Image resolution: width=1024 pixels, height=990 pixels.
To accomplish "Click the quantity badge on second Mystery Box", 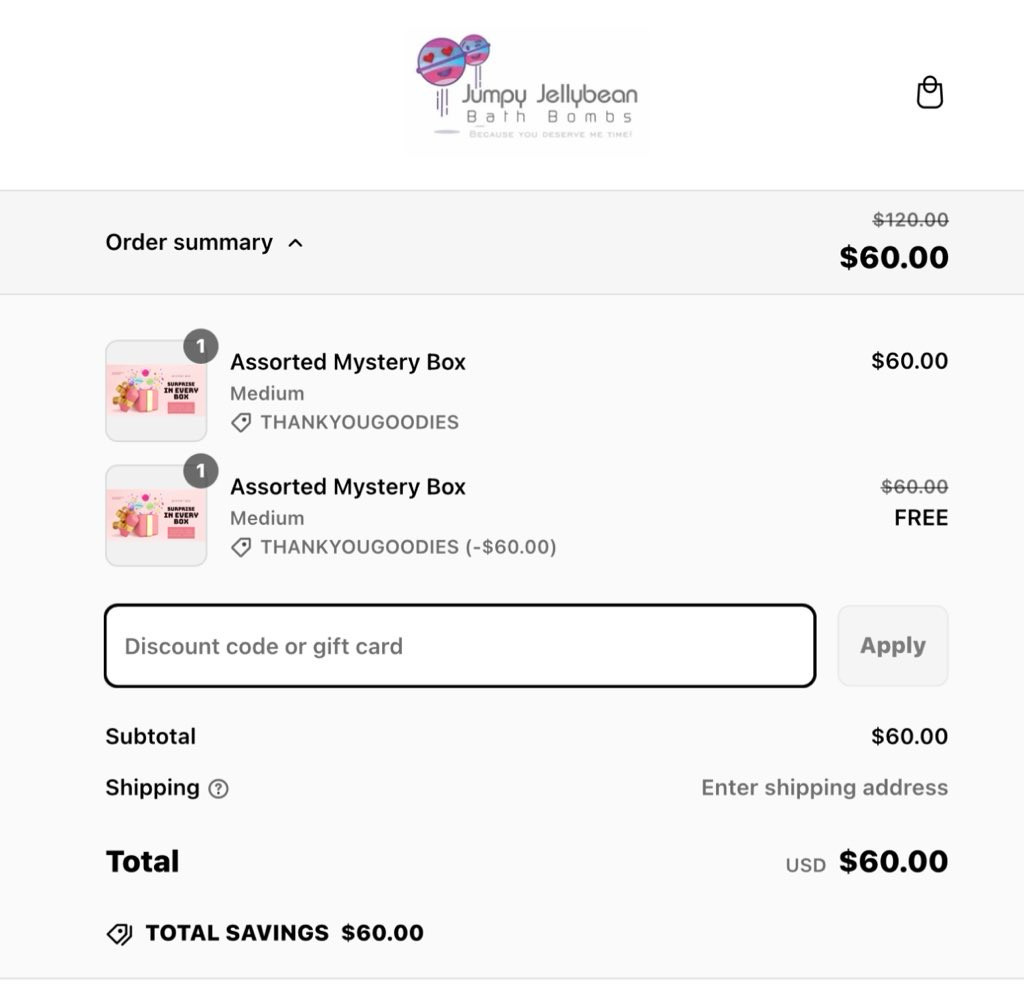I will 200,471.
